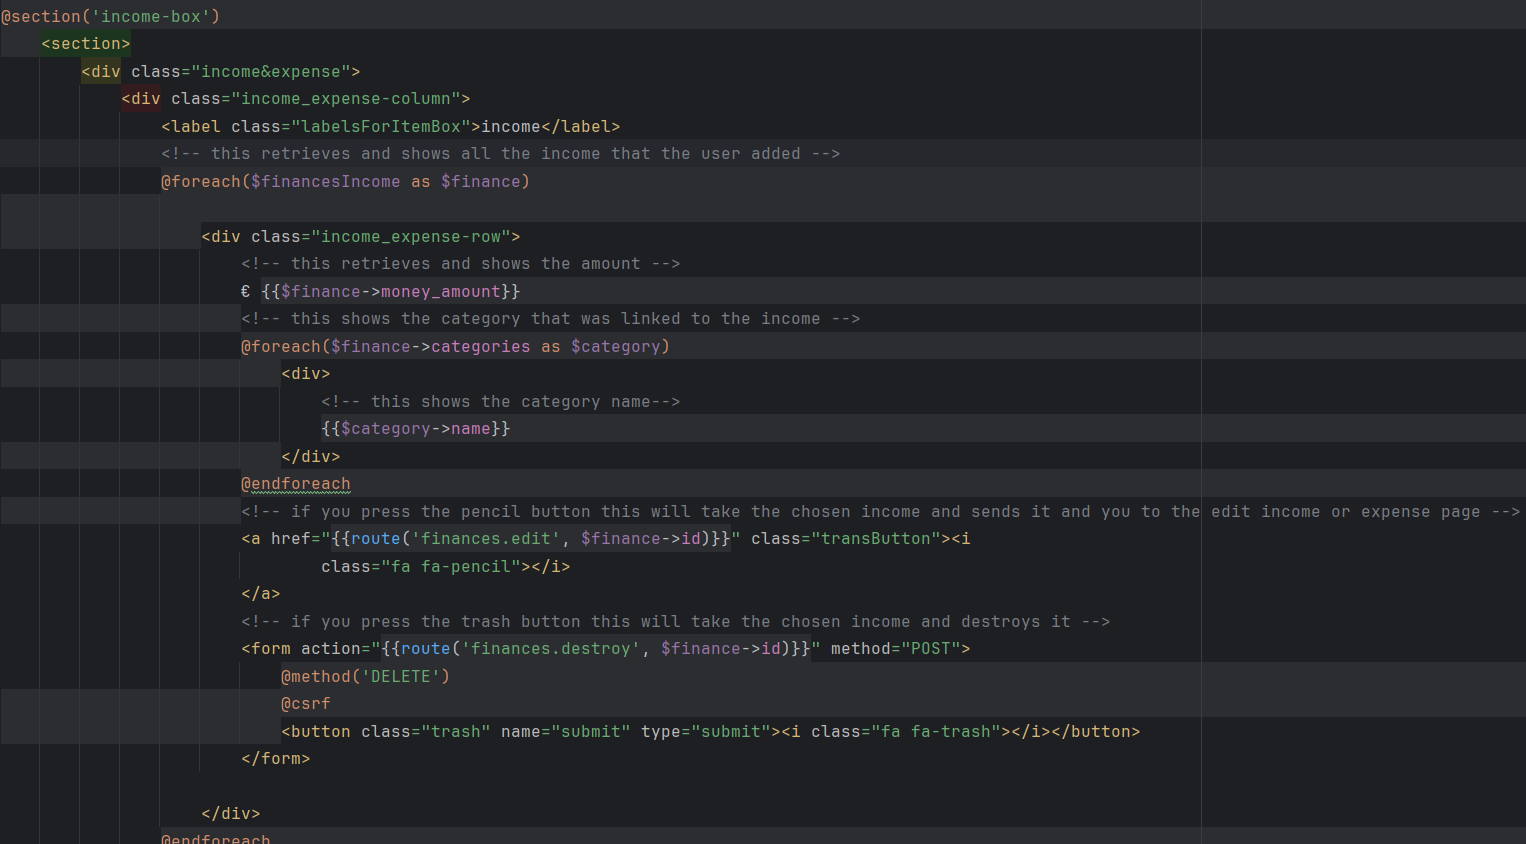Click comment about trash button destroys income
This screenshot has width=1526, height=844.
[676, 622]
